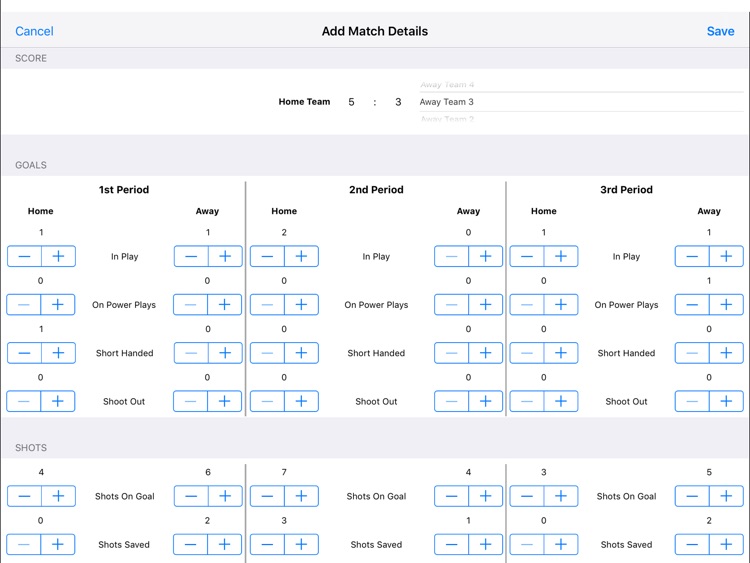Cancel adding match details
The image size is (750, 563).
point(34,31)
